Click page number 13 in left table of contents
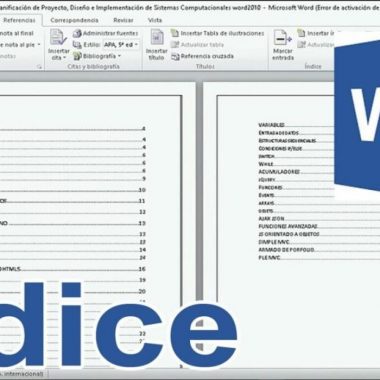 point(142,223)
